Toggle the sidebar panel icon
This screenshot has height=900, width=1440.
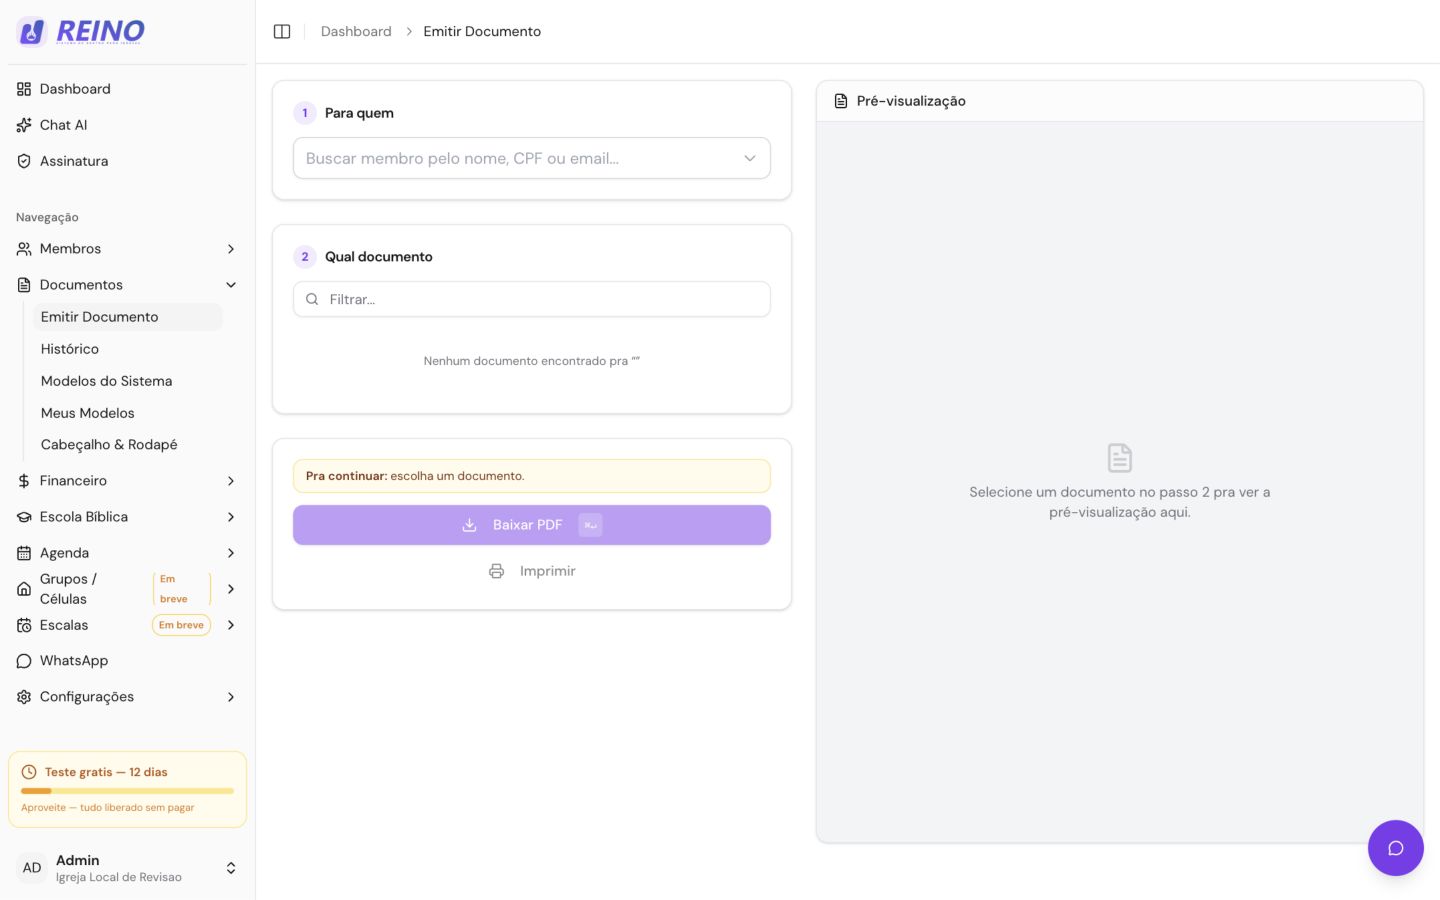282,32
